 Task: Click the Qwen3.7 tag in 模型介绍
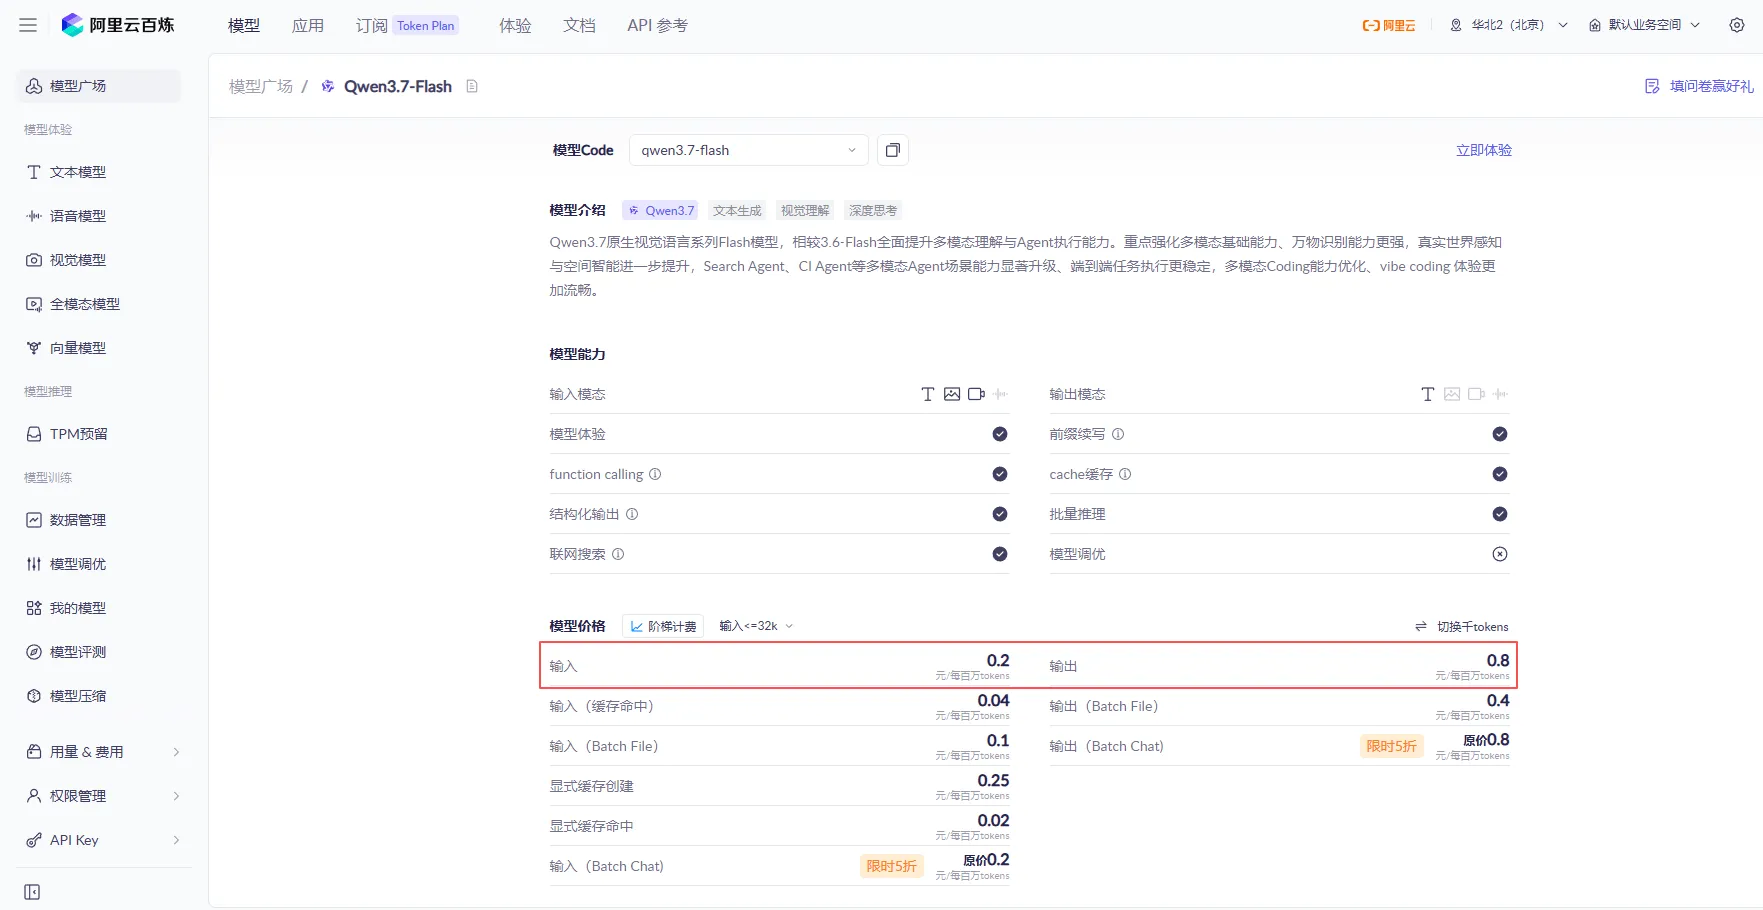(x=661, y=210)
